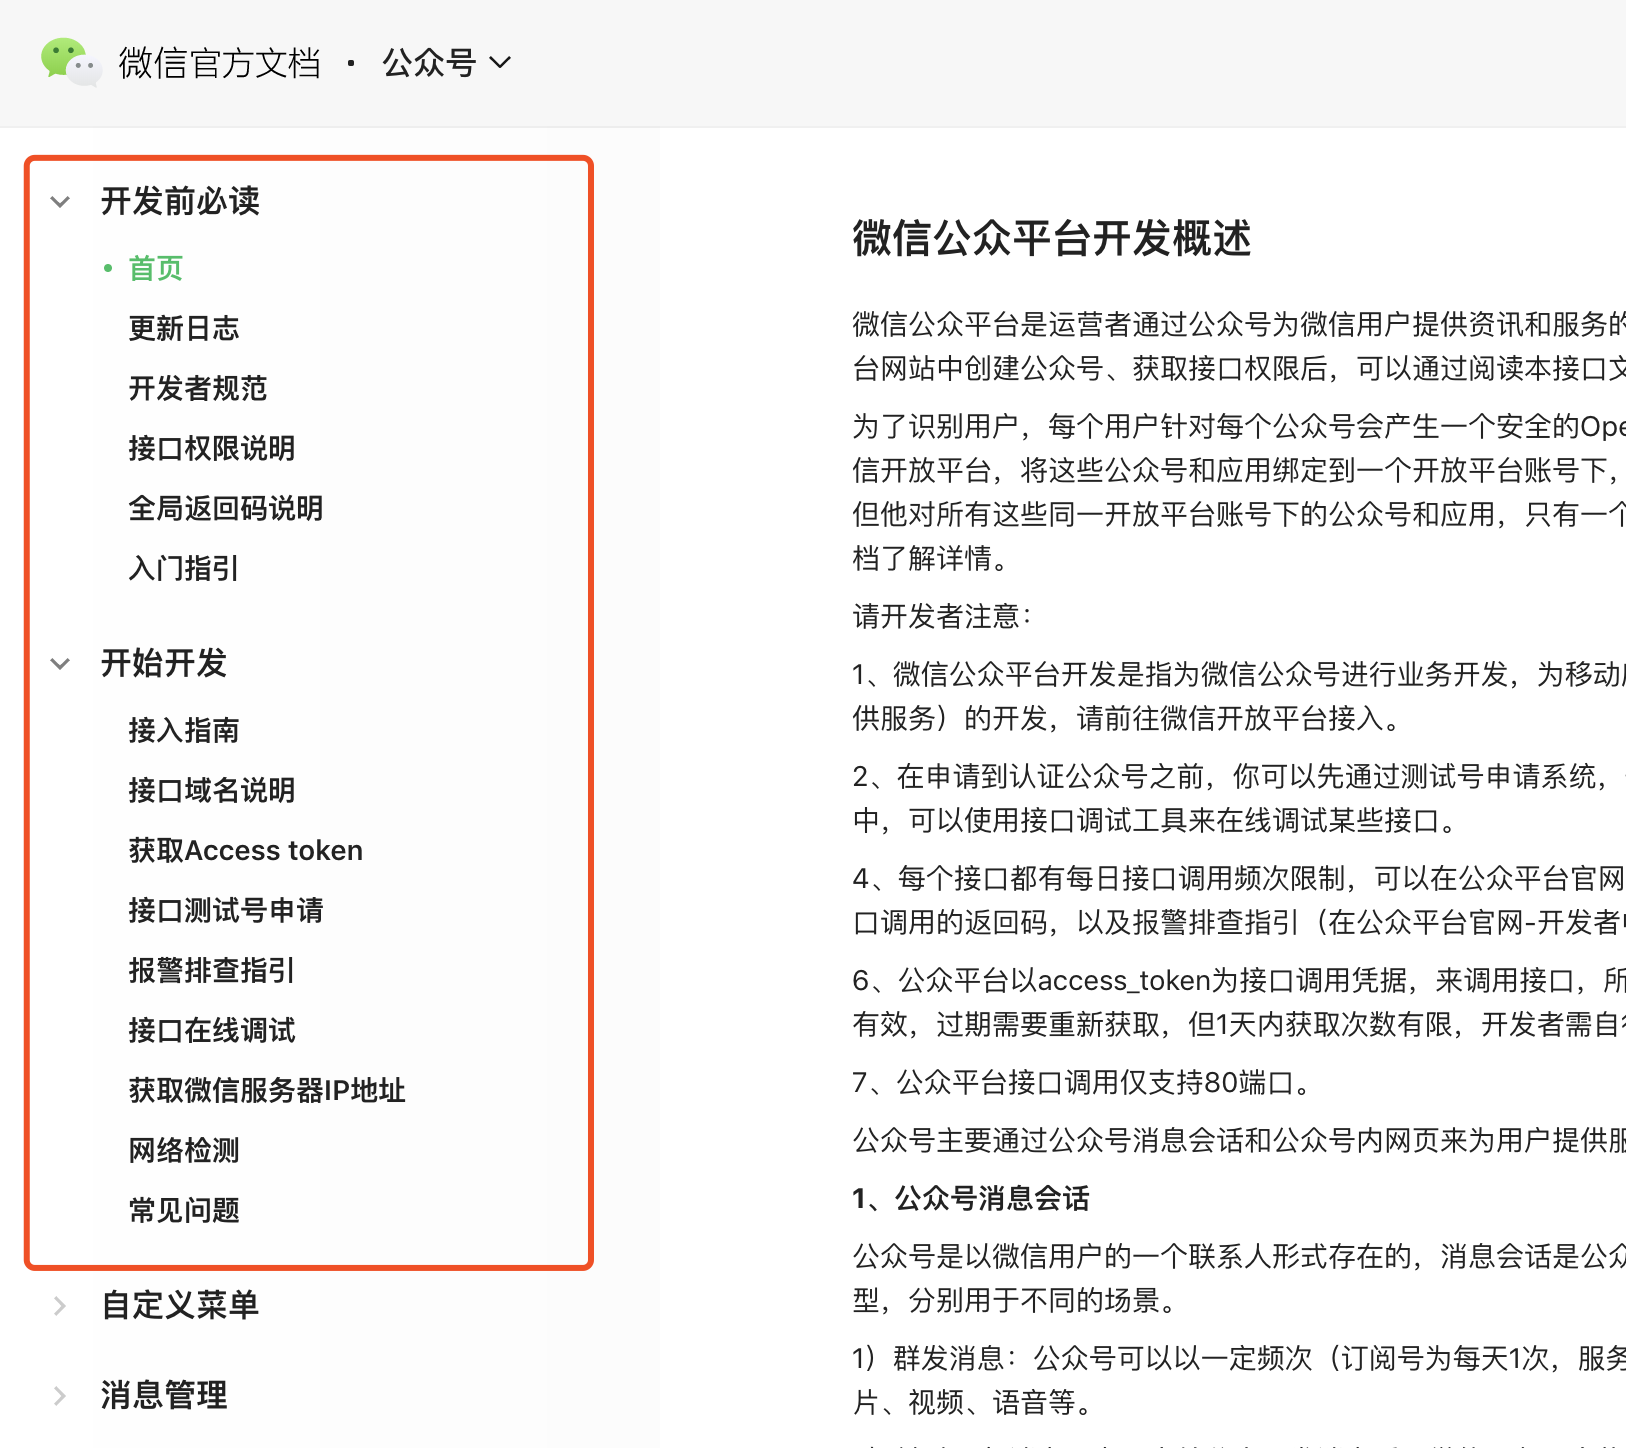The height and width of the screenshot is (1448, 1626).
Task: Open the 公众号 dropdown in header
Action: coord(446,63)
